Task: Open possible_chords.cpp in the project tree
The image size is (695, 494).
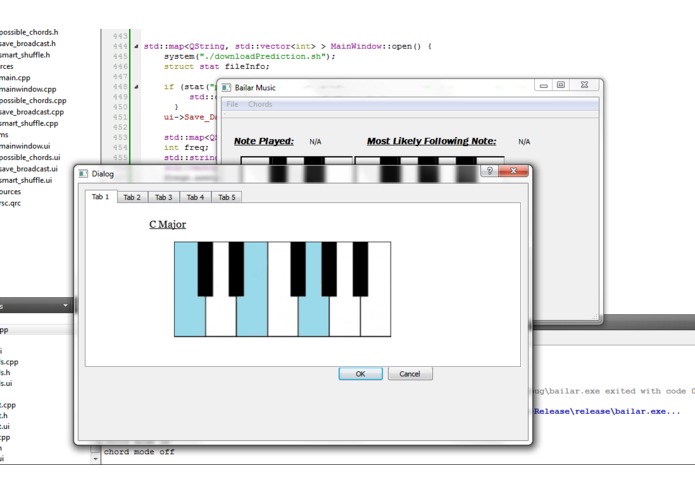Action: [x=33, y=101]
